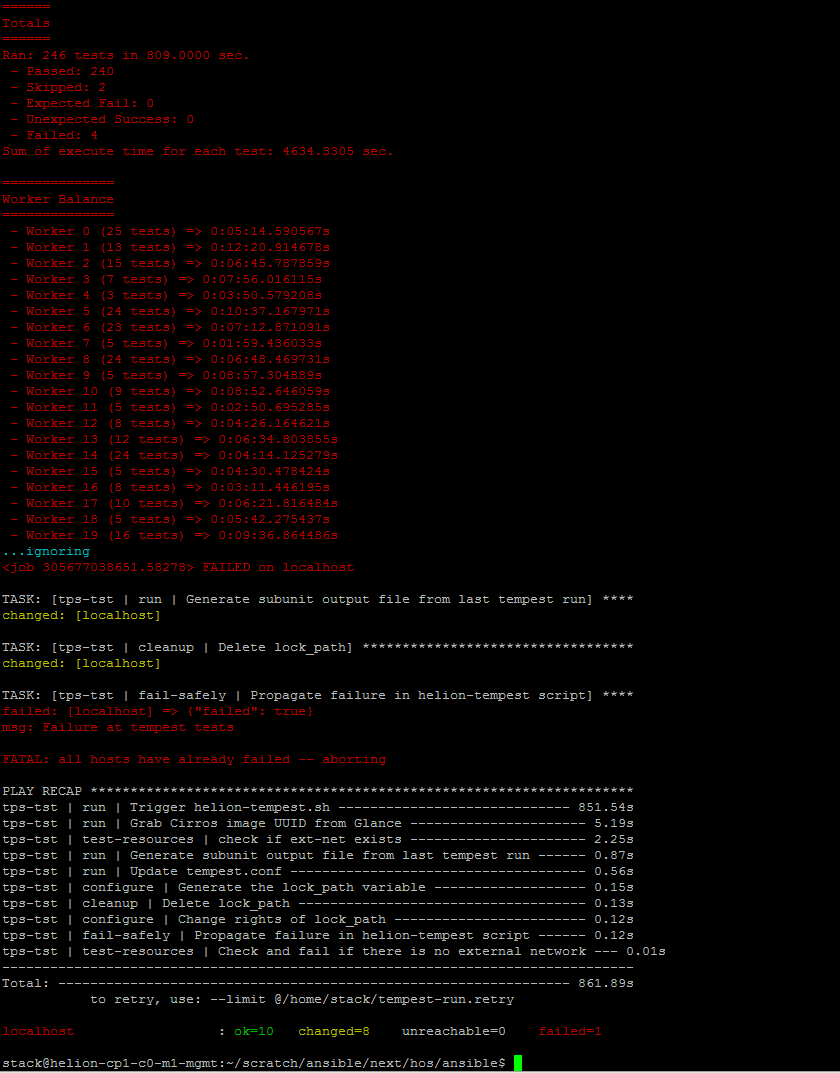Click the yellow 'changed=8' value
The width and height of the screenshot is (840, 1073).
pyautogui.click(x=334, y=1031)
